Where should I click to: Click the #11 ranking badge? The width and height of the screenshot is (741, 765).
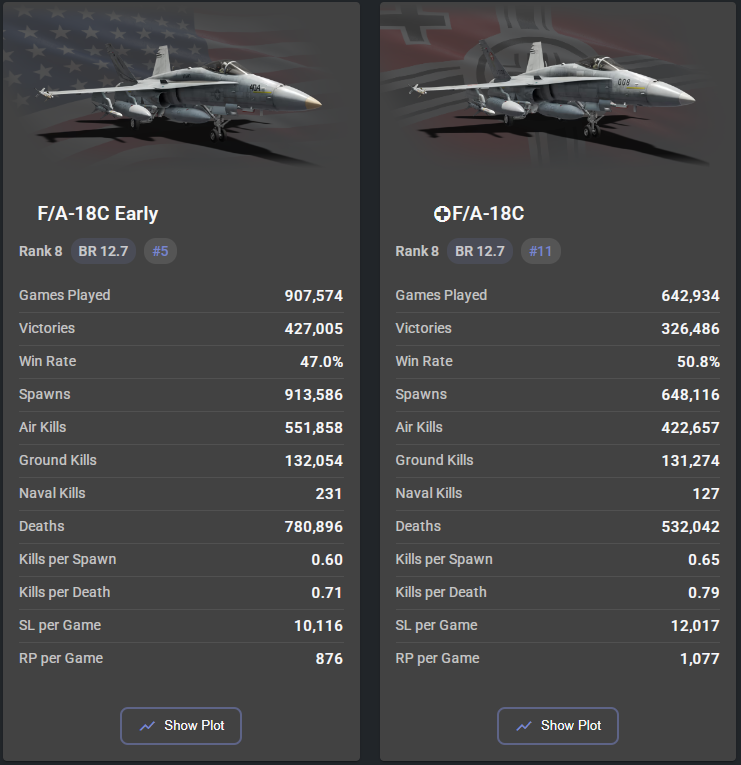click(x=540, y=251)
